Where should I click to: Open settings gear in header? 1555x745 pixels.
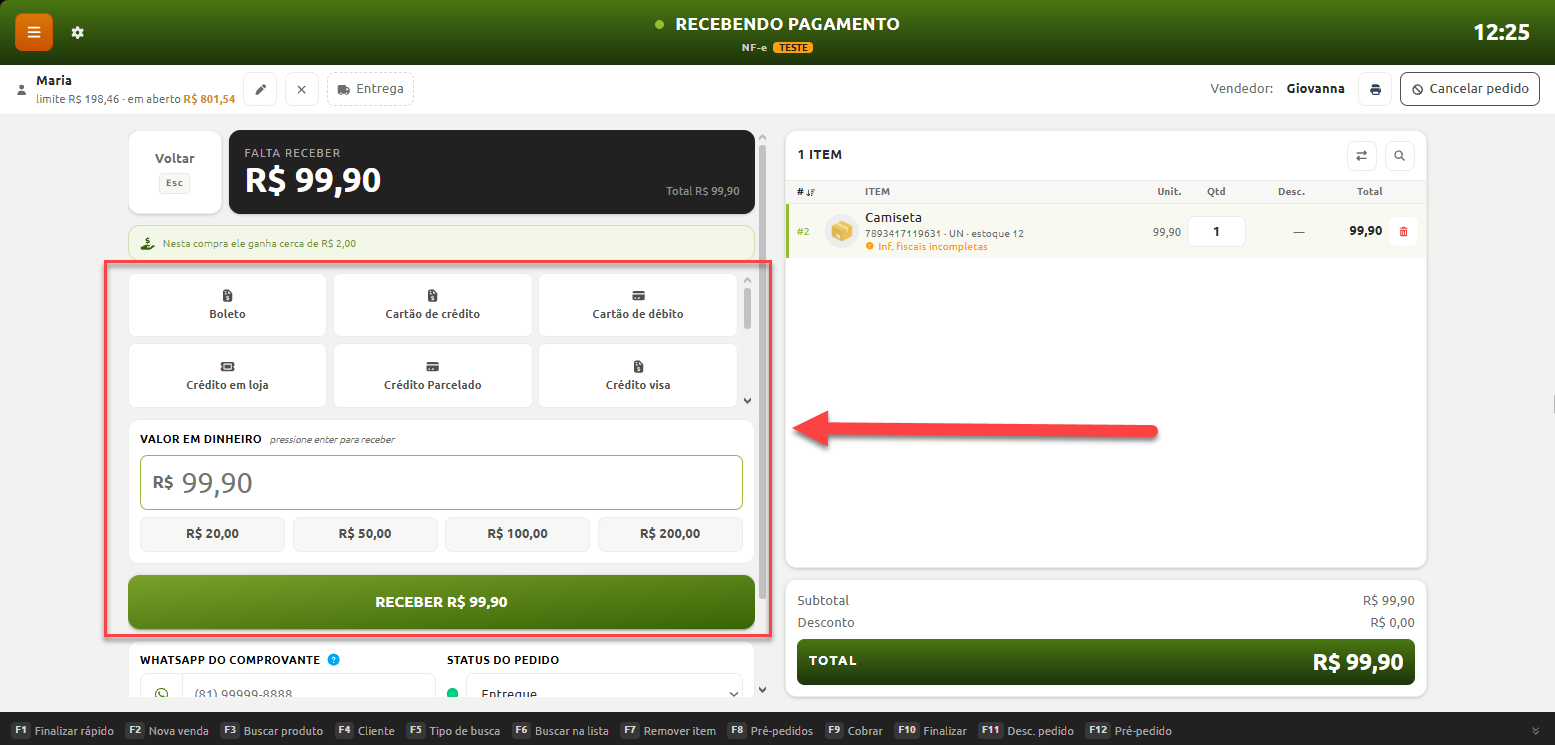78,33
